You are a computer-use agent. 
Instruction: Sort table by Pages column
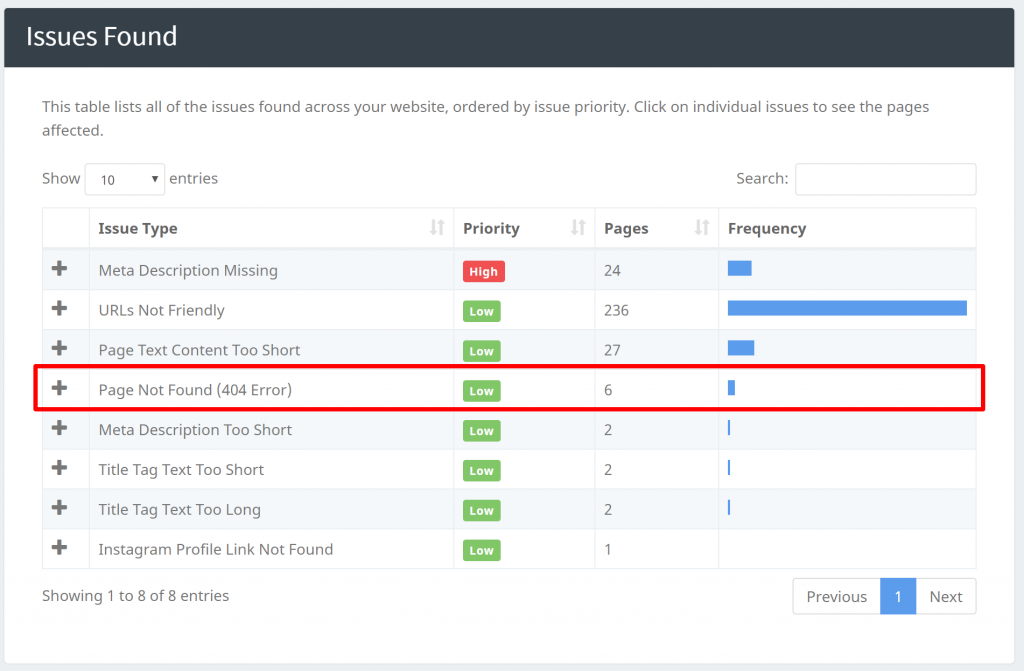(x=701, y=228)
